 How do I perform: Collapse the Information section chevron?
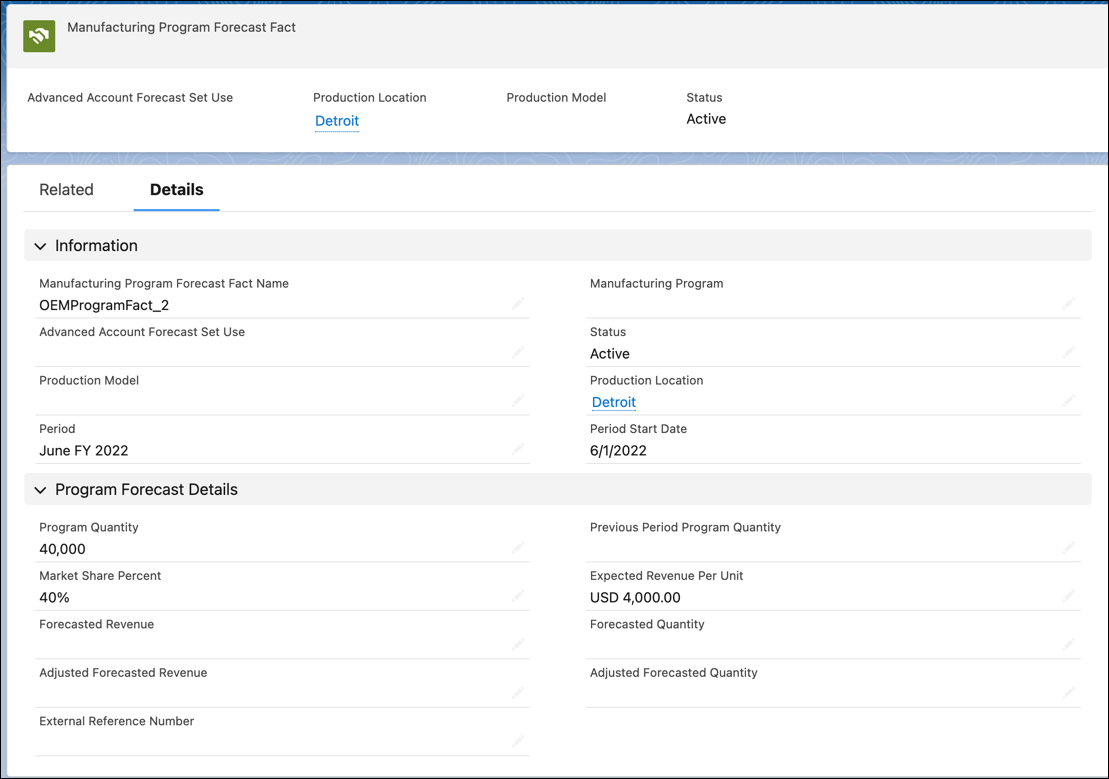[x=40, y=246]
